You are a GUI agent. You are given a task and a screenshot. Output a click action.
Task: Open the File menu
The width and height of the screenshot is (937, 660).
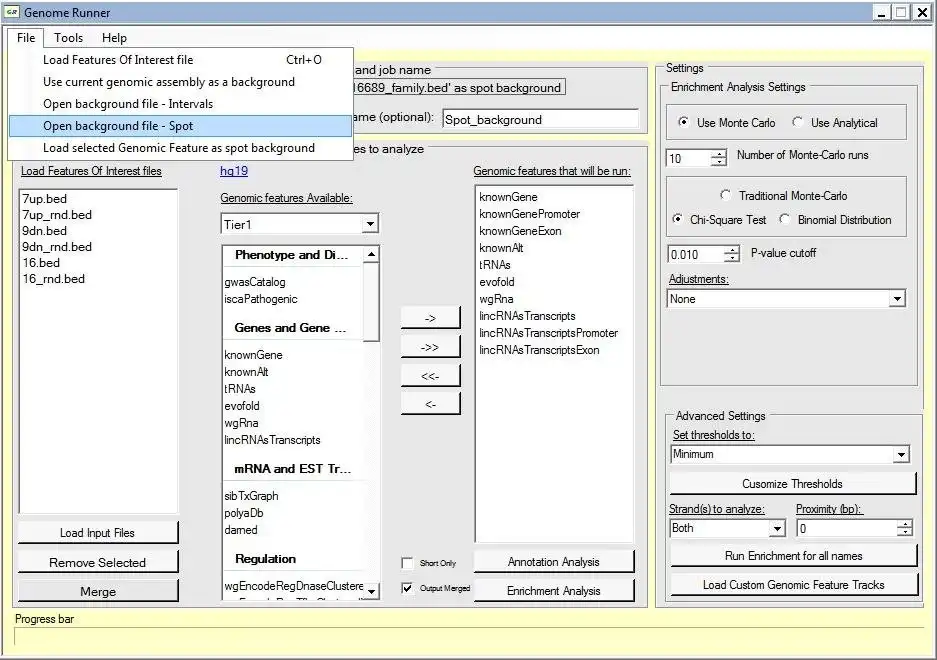26,38
